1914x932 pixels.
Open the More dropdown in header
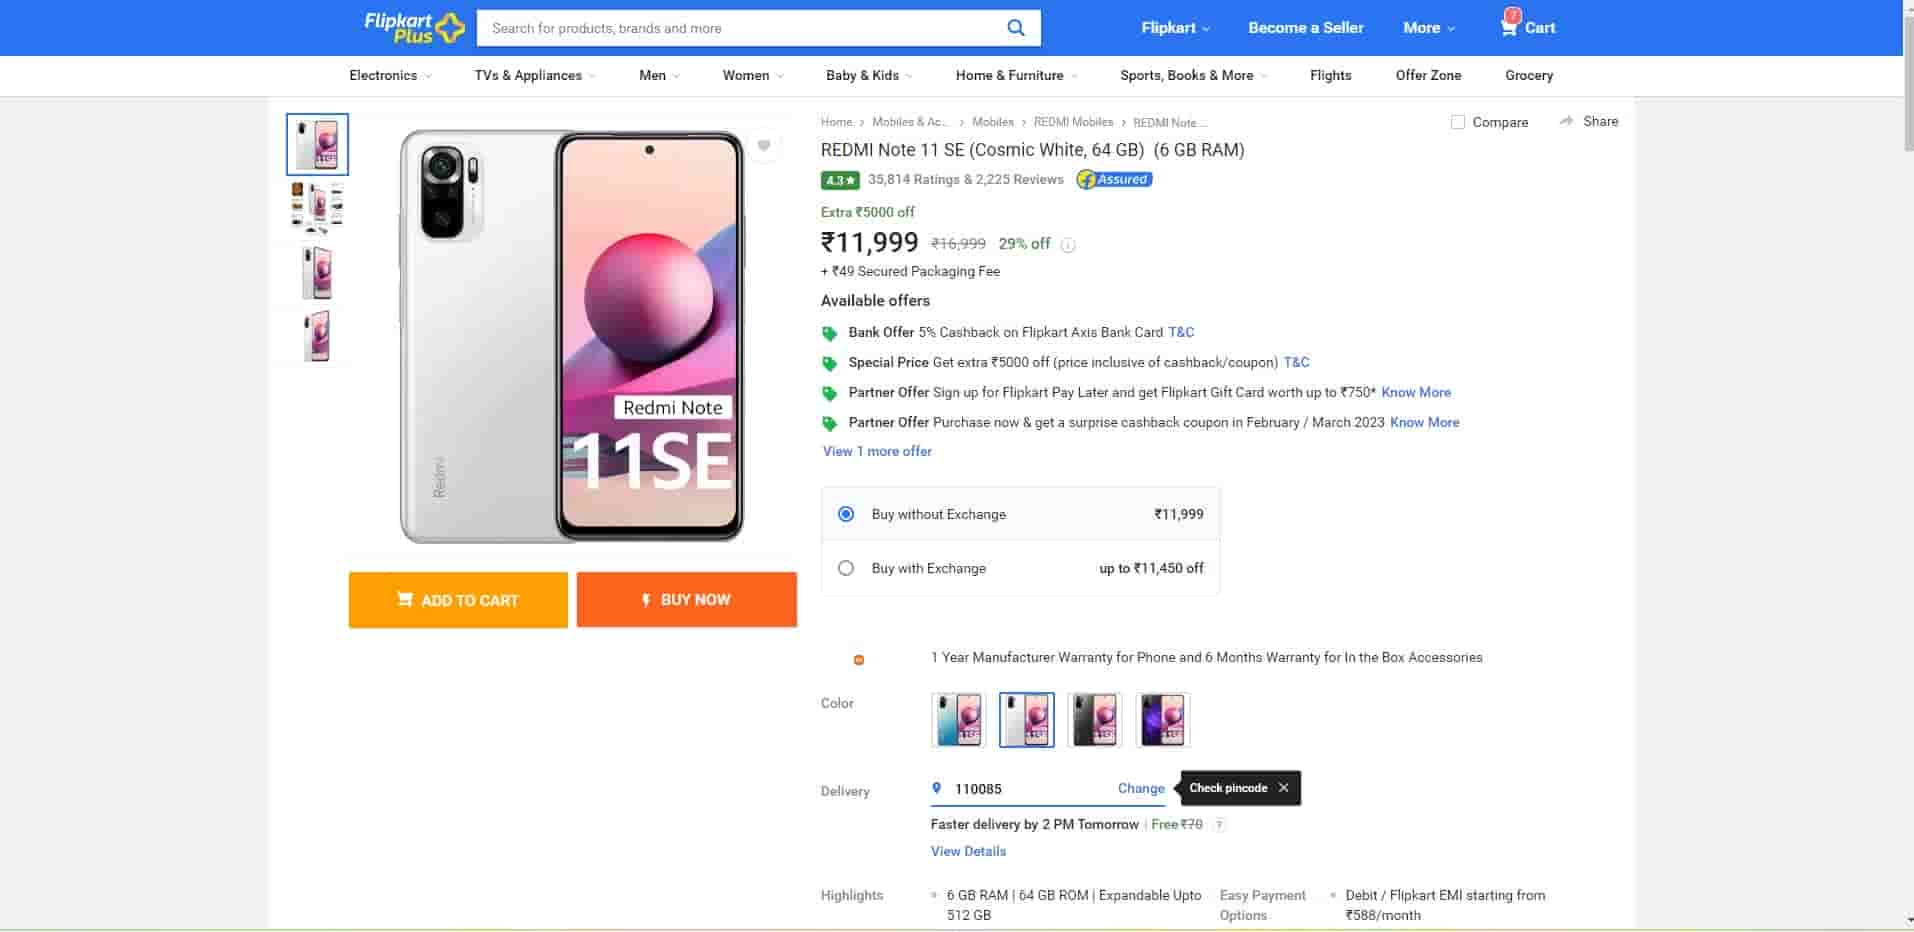1428,28
